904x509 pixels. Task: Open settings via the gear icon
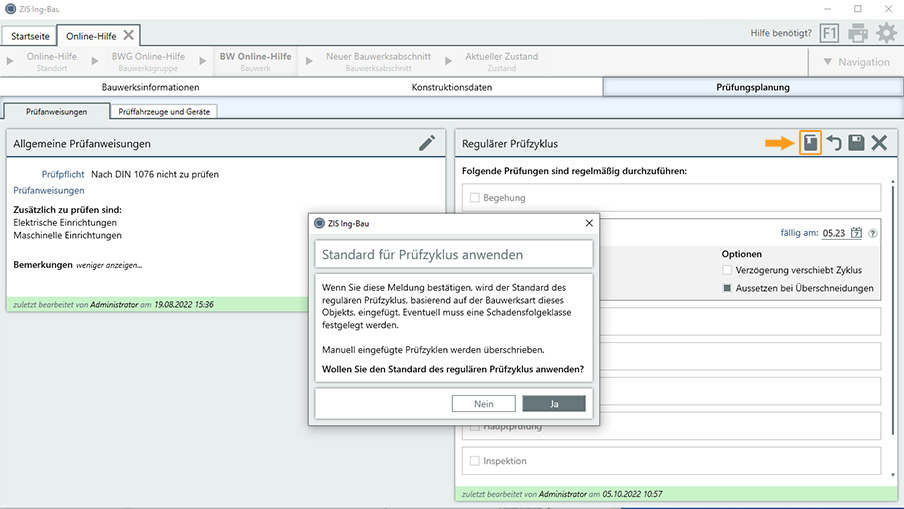point(886,33)
